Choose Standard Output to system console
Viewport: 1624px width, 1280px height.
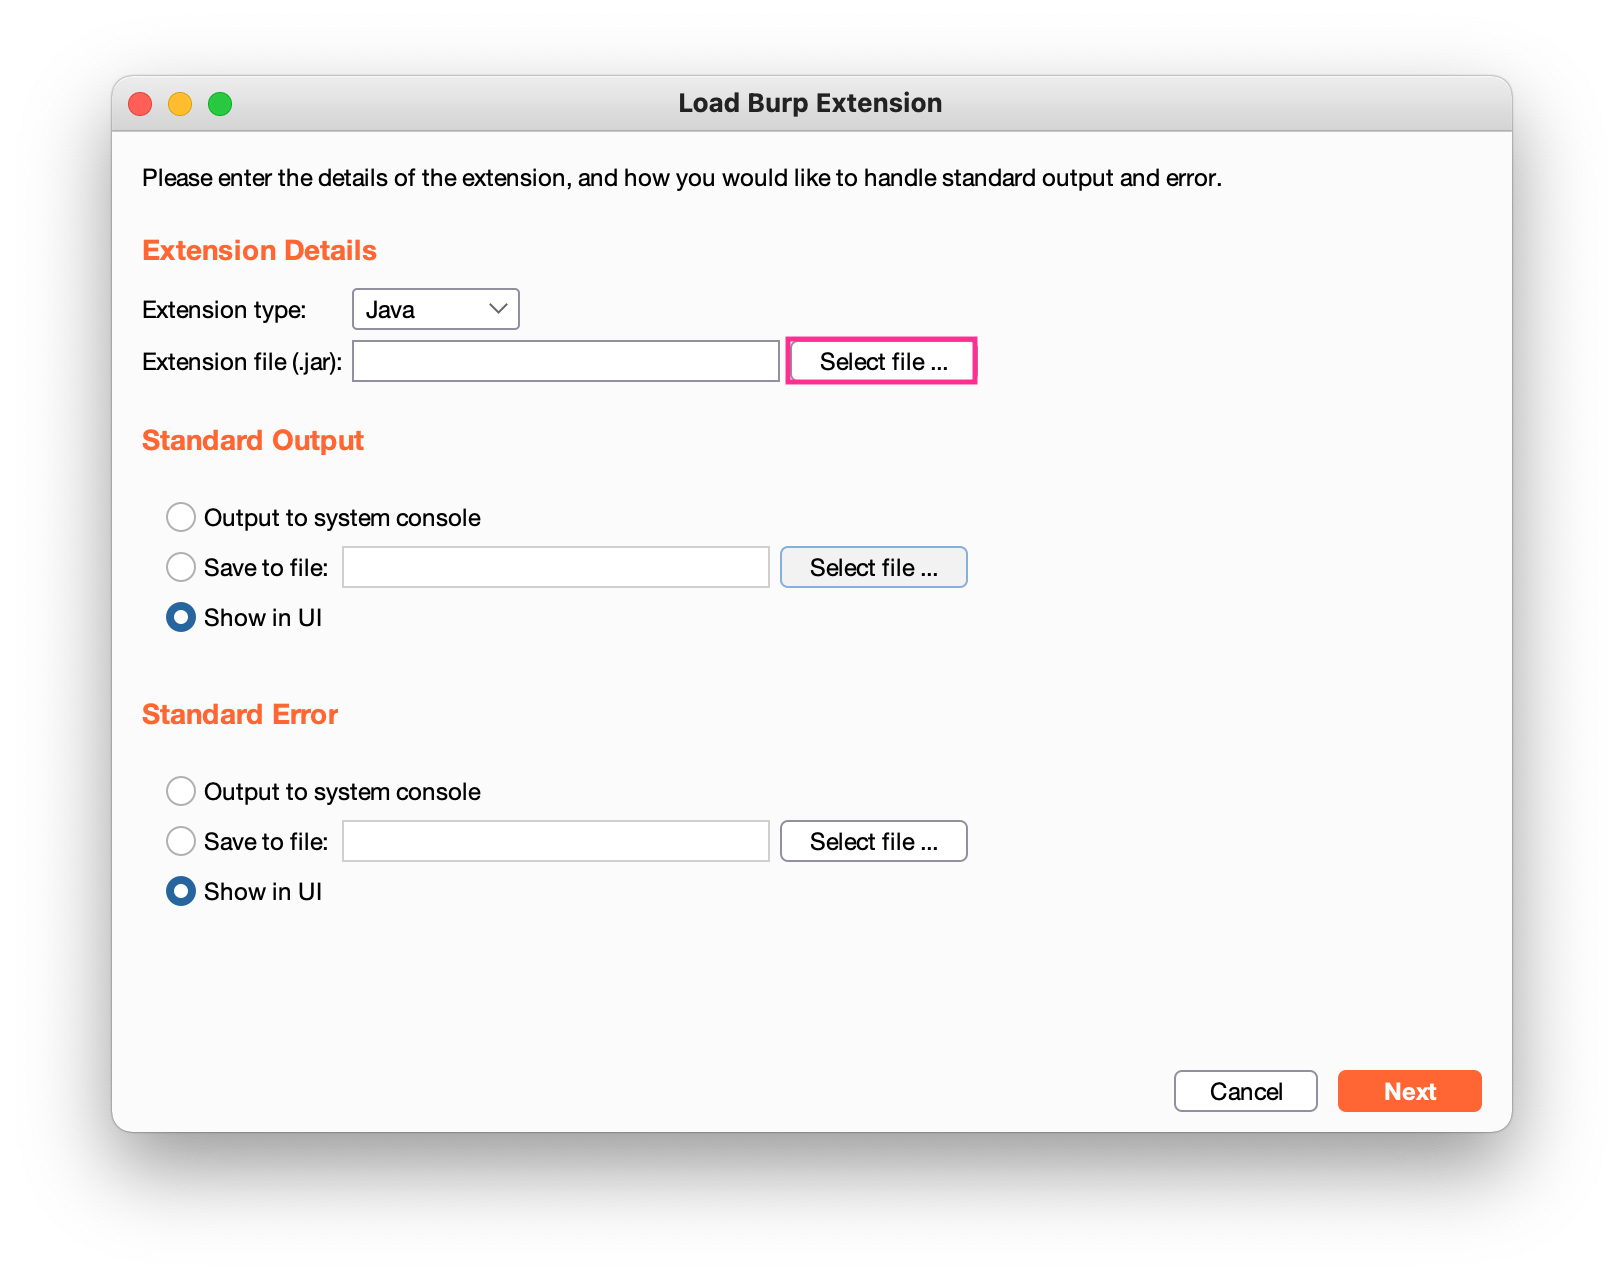click(x=181, y=517)
